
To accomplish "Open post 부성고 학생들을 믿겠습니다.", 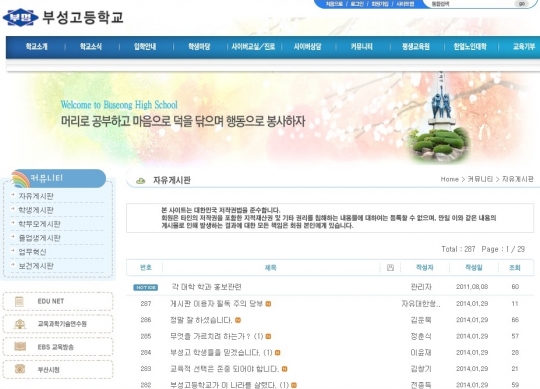I will tap(215, 353).
